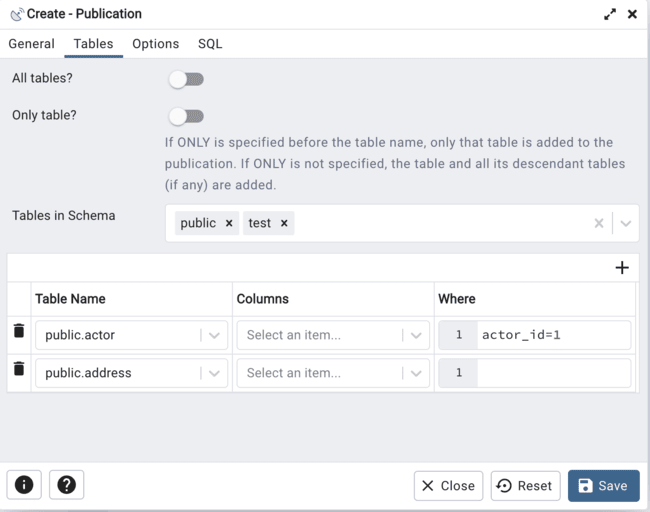Remove the public schema tag
Image resolution: width=650 pixels, height=512 pixels.
click(229, 223)
